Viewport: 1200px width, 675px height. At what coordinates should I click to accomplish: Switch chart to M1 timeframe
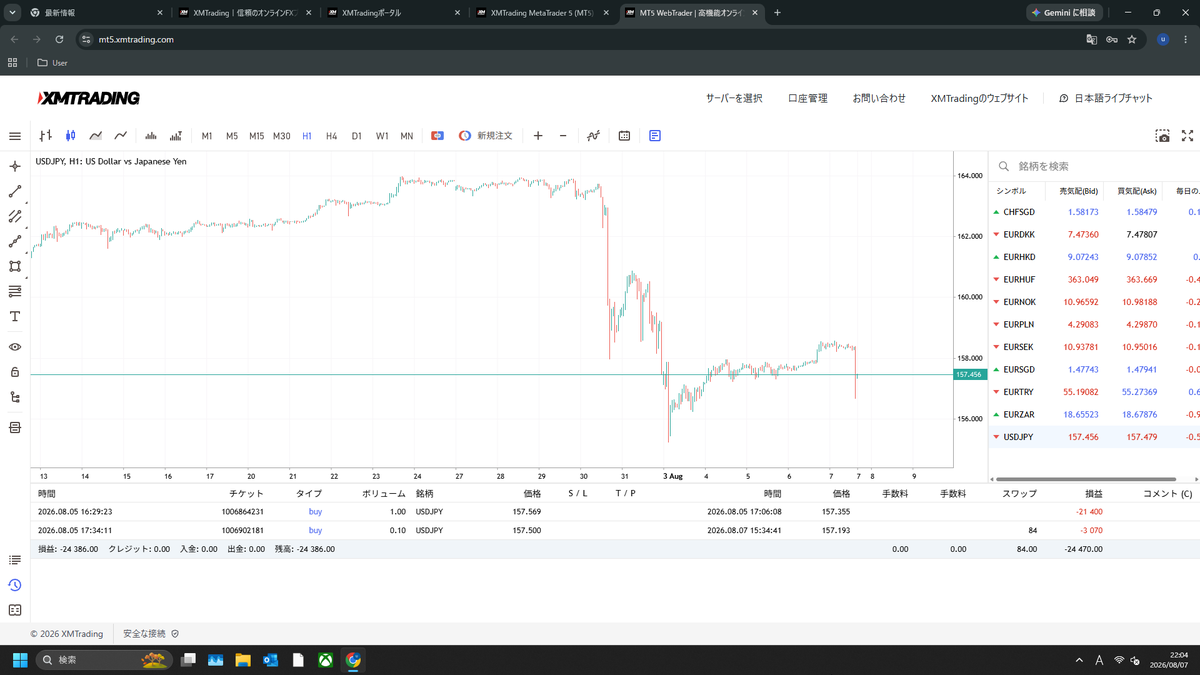[x=207, y=136]
